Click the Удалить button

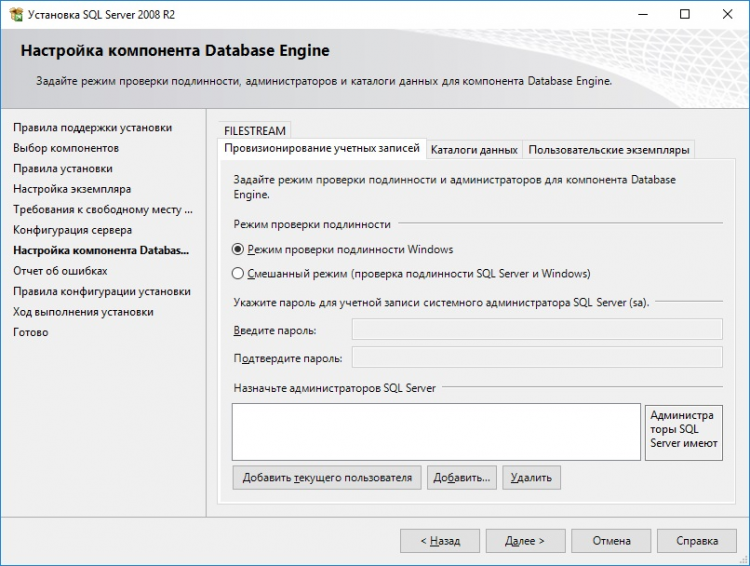point(531,478)
